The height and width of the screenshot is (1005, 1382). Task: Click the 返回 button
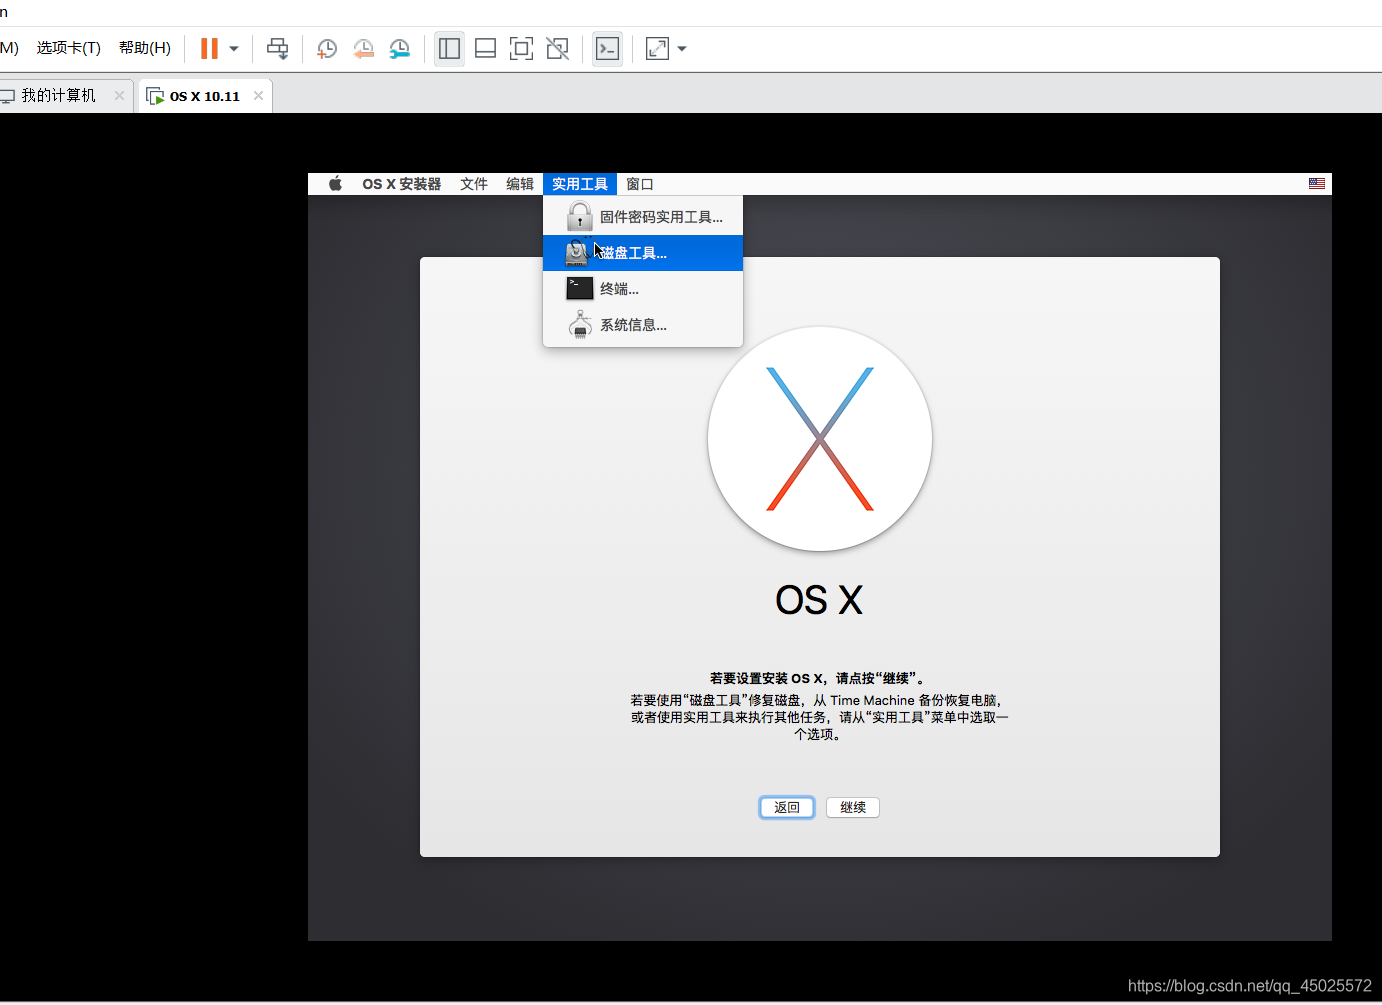coord(787,807)
